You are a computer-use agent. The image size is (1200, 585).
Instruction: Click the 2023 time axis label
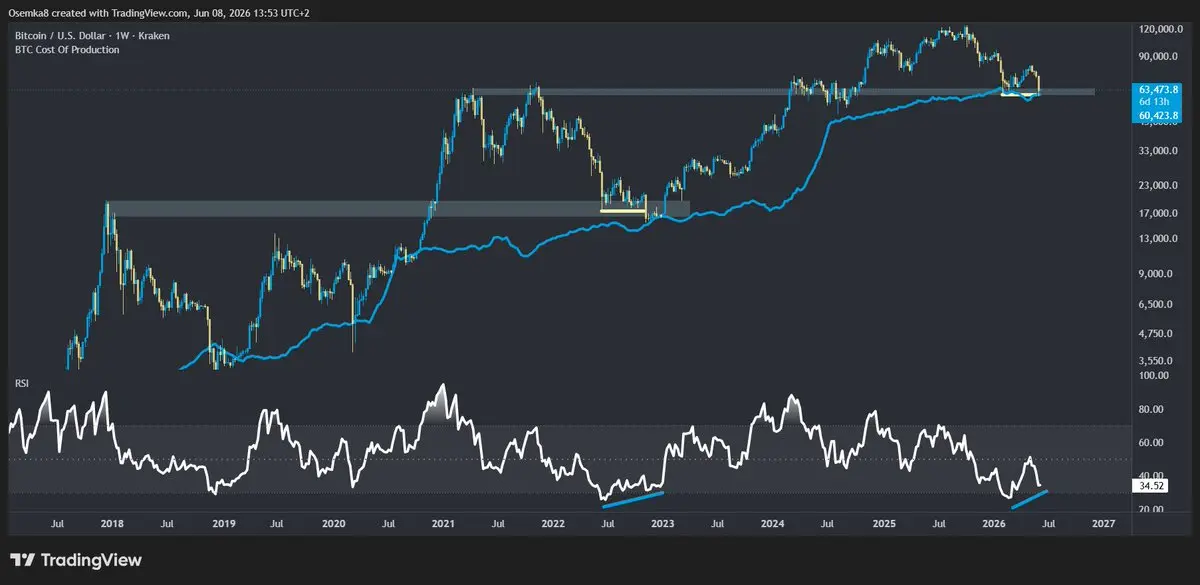point(662,524)
